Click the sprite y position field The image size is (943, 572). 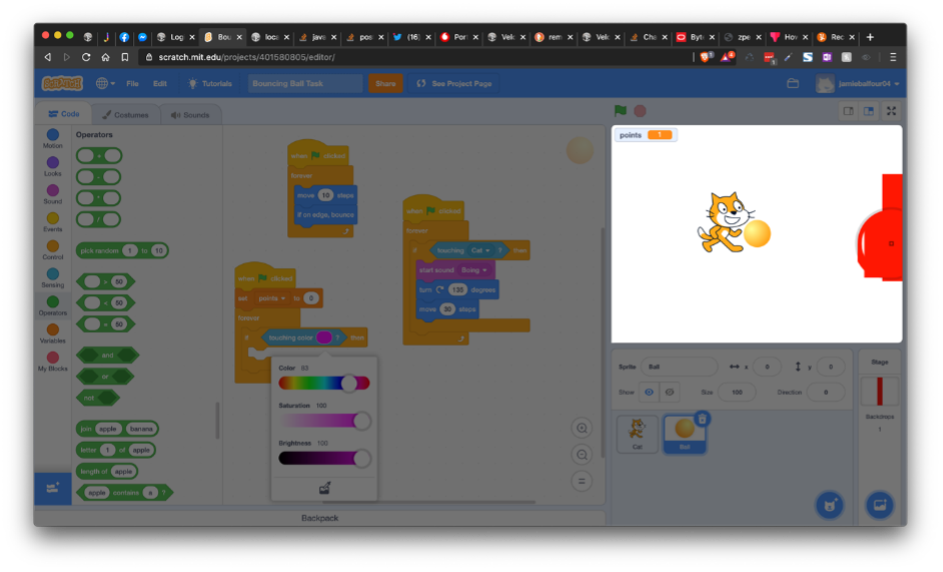coord(830,366)
